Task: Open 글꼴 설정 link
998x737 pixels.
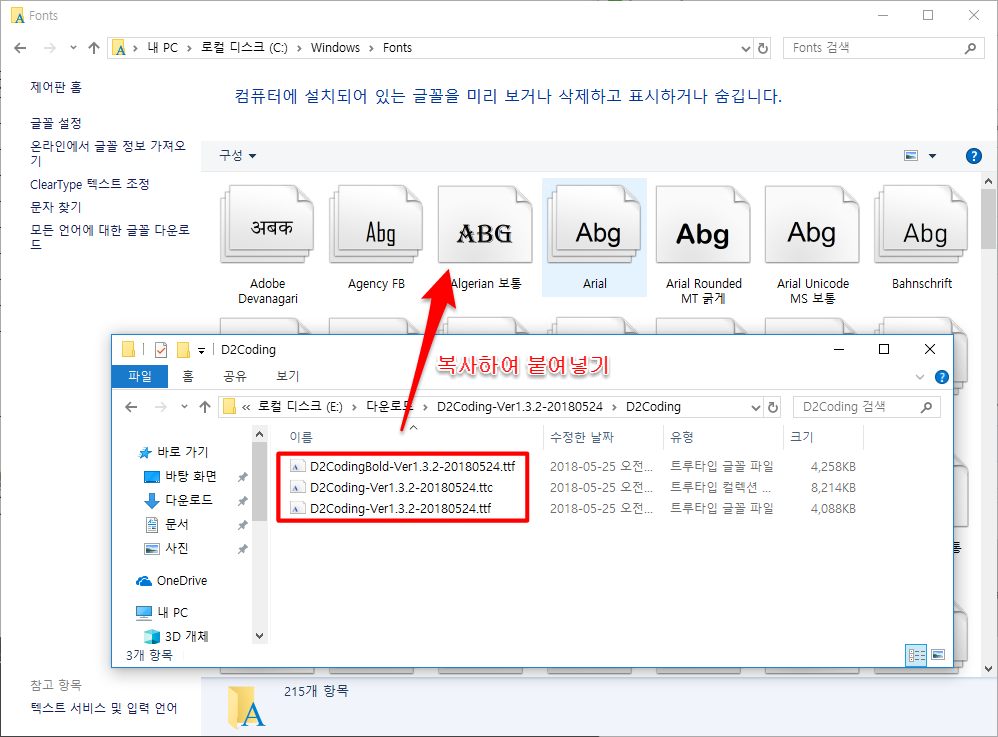Action: point(56,123)
